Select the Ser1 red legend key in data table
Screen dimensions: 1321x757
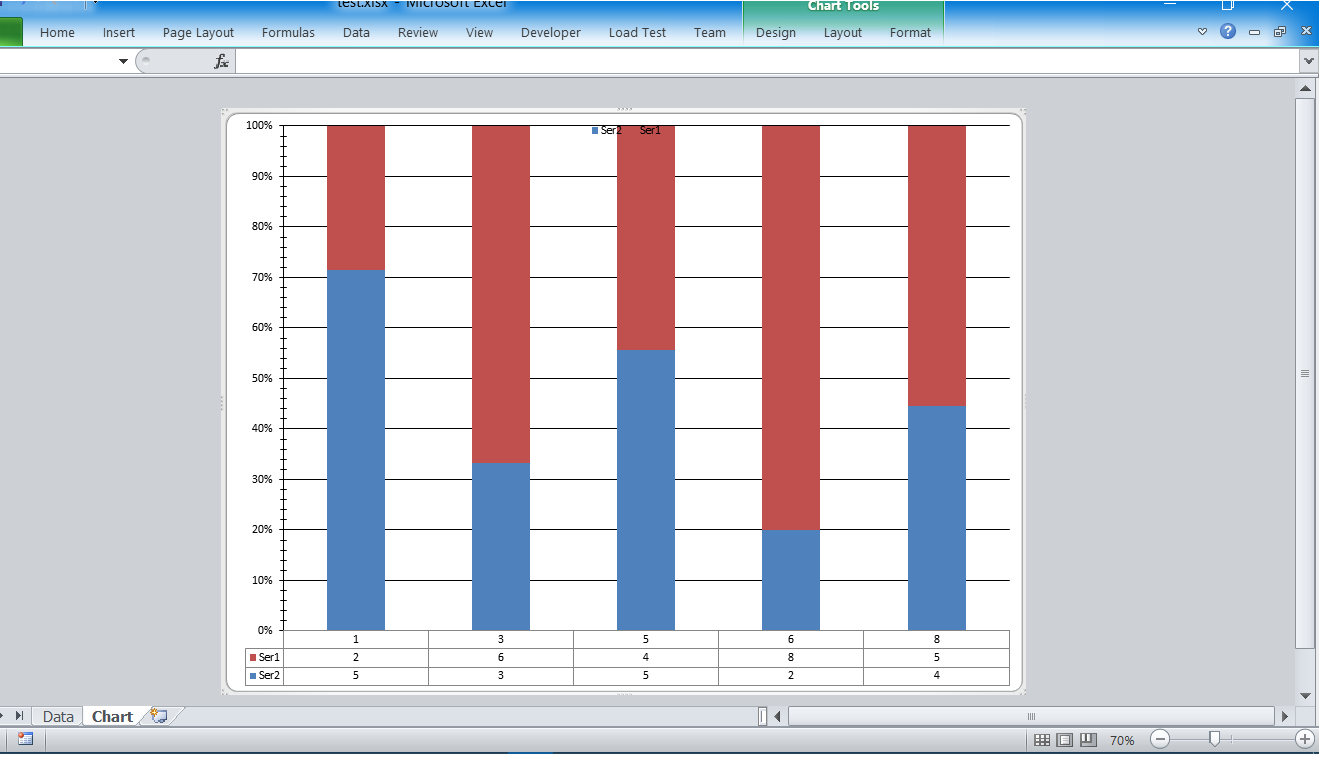253,658
